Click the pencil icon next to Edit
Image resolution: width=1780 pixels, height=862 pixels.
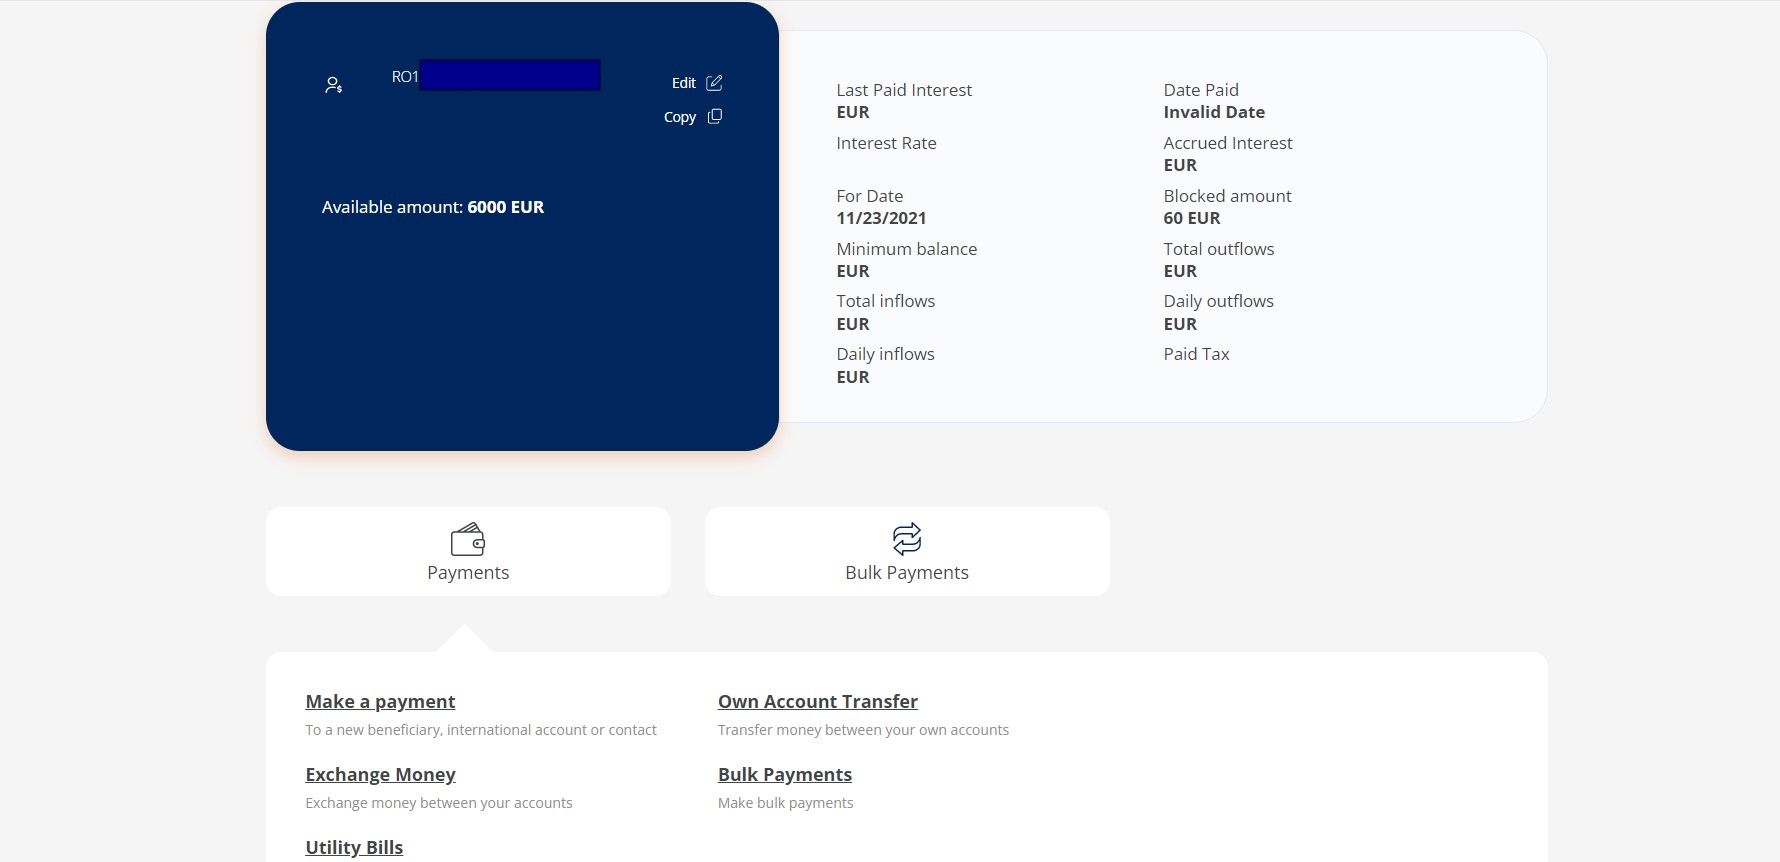714,83
